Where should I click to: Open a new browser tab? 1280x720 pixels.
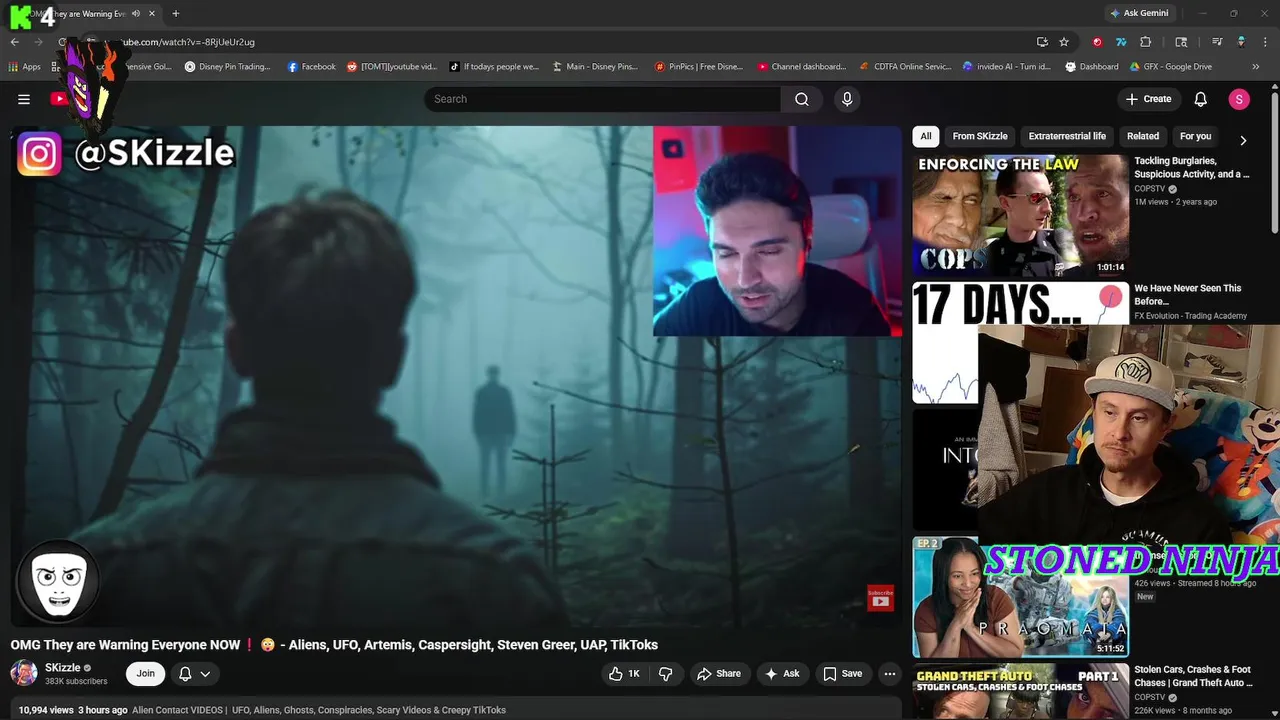click(176, 13)
